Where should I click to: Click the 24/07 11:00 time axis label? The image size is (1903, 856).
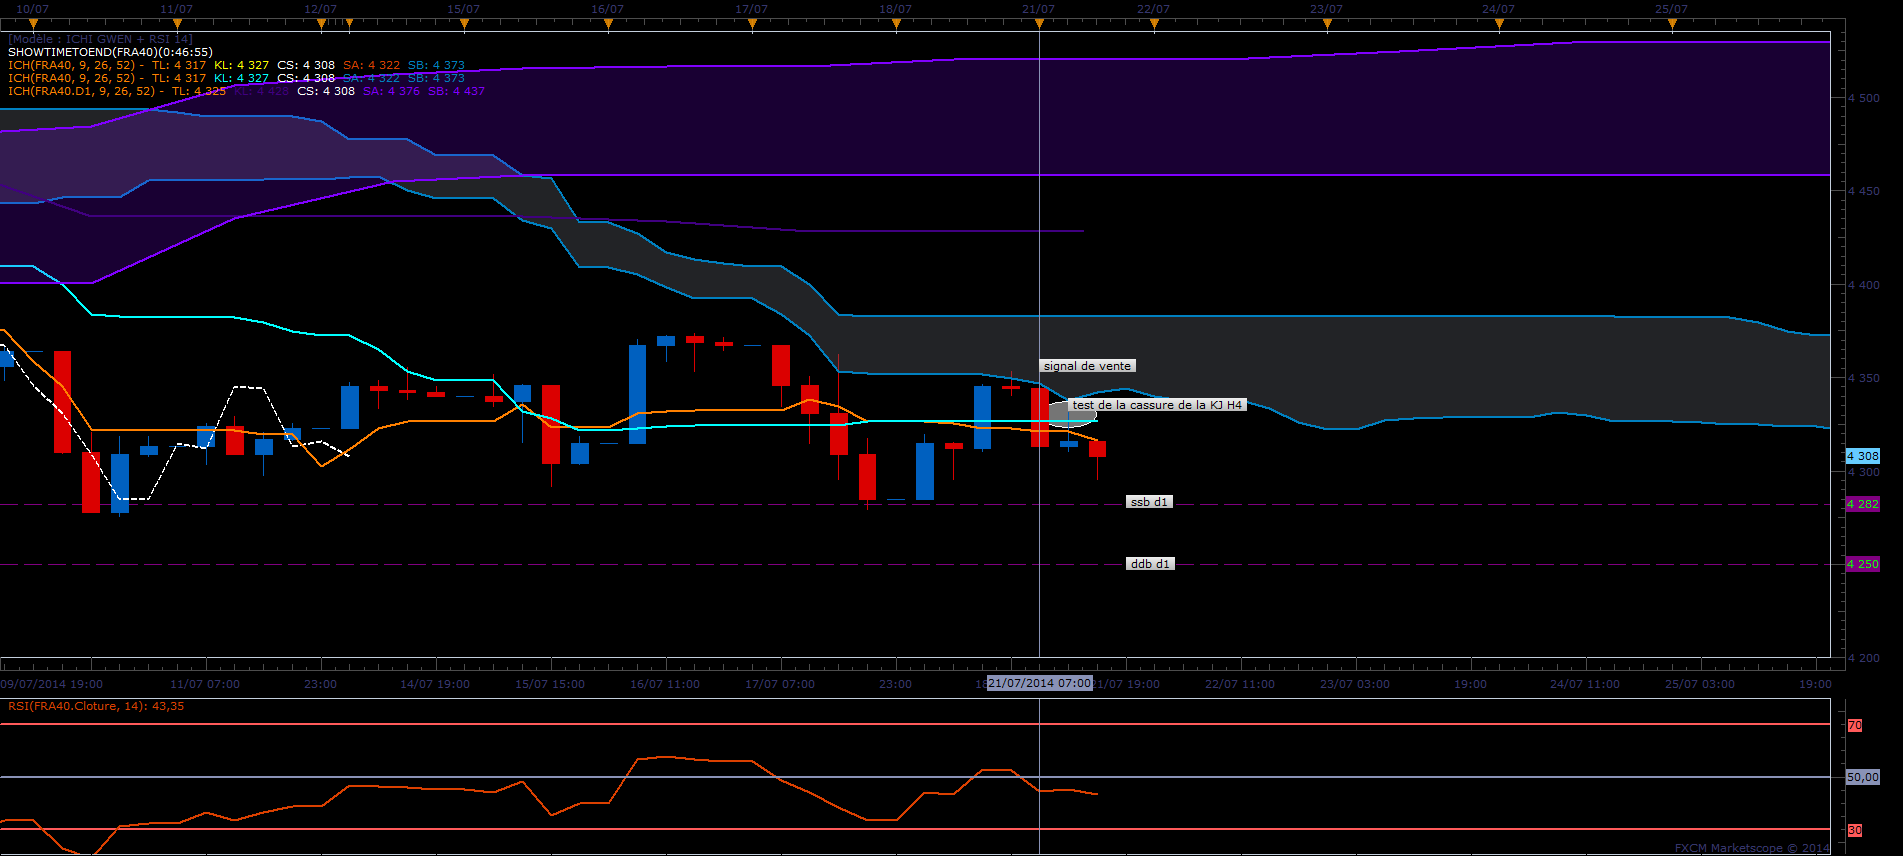[x=1585, y=684]
